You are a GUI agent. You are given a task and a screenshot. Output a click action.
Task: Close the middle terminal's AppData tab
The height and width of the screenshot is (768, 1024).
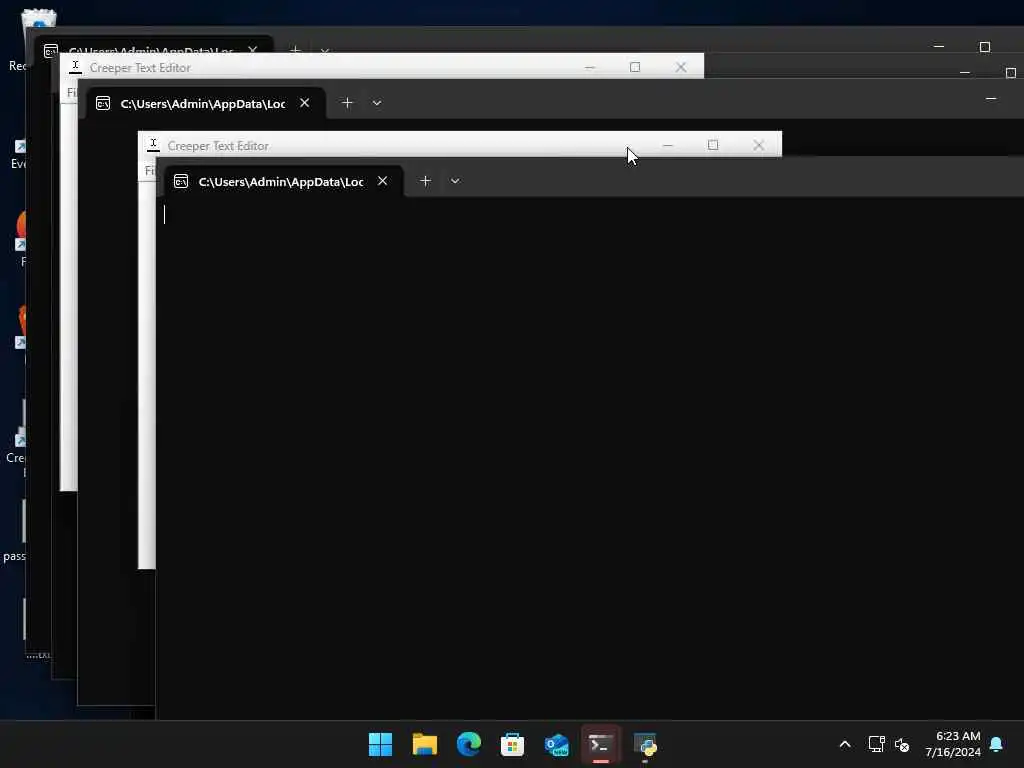tap(304, 103)
